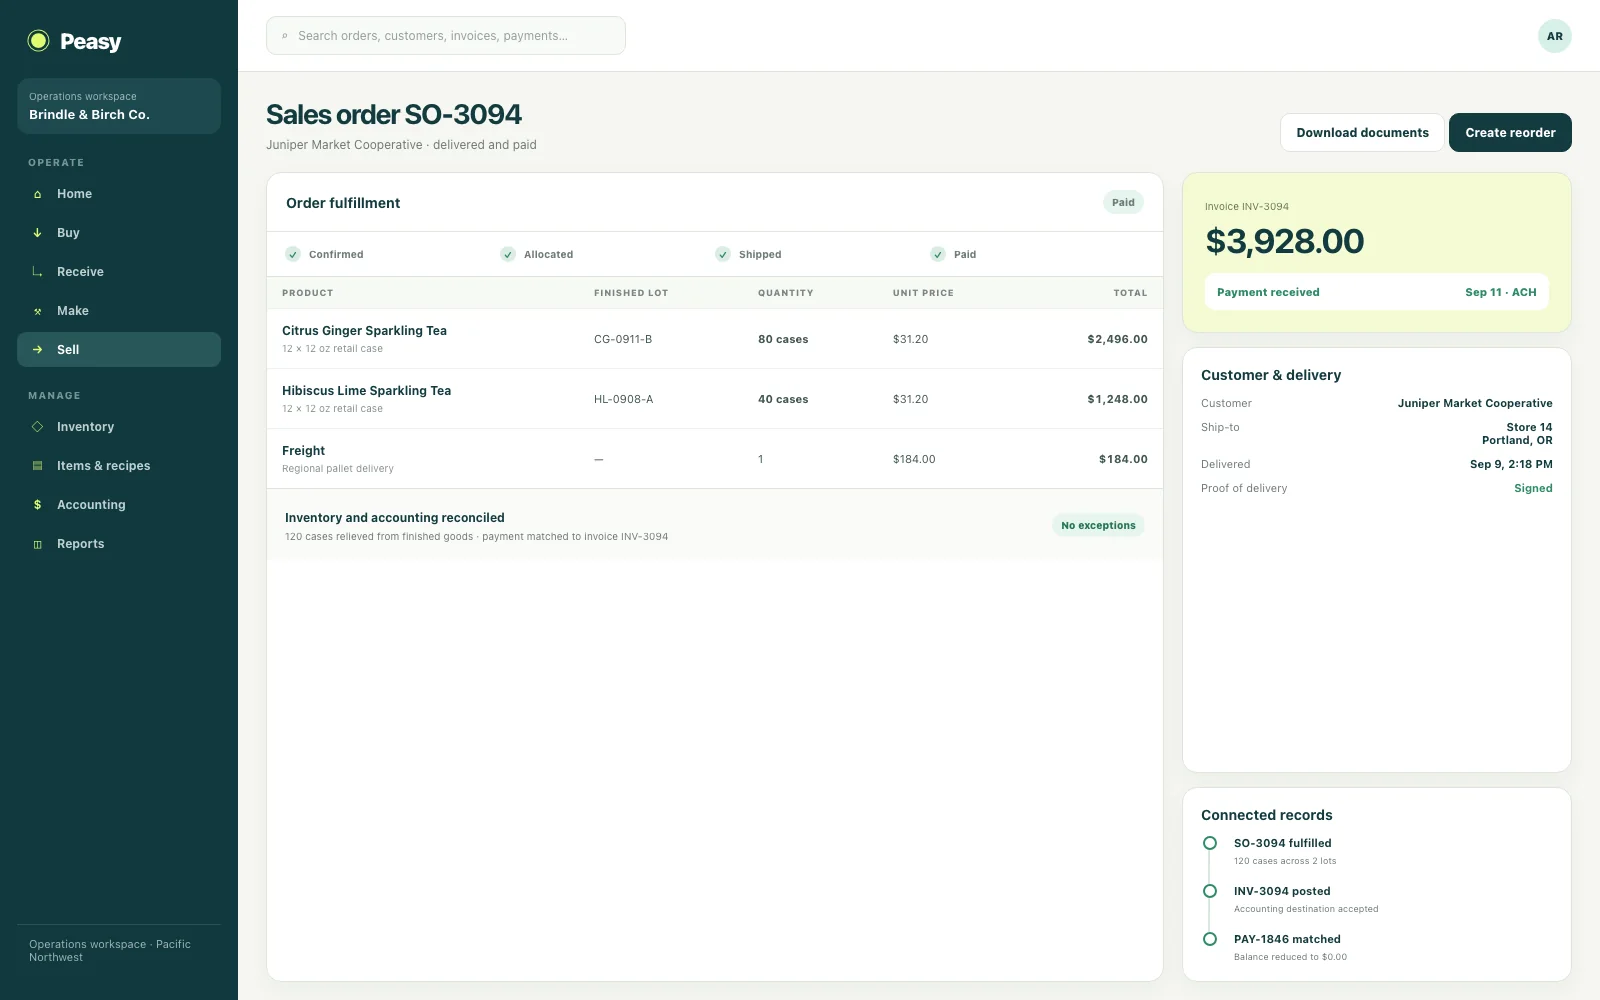Click the Peasy logo icon

coord(38,41)
